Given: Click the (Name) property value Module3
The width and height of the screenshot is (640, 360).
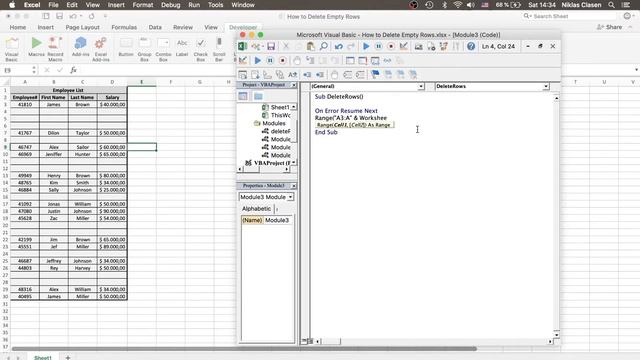Looking at the screenshot, I should pos(278,220).
